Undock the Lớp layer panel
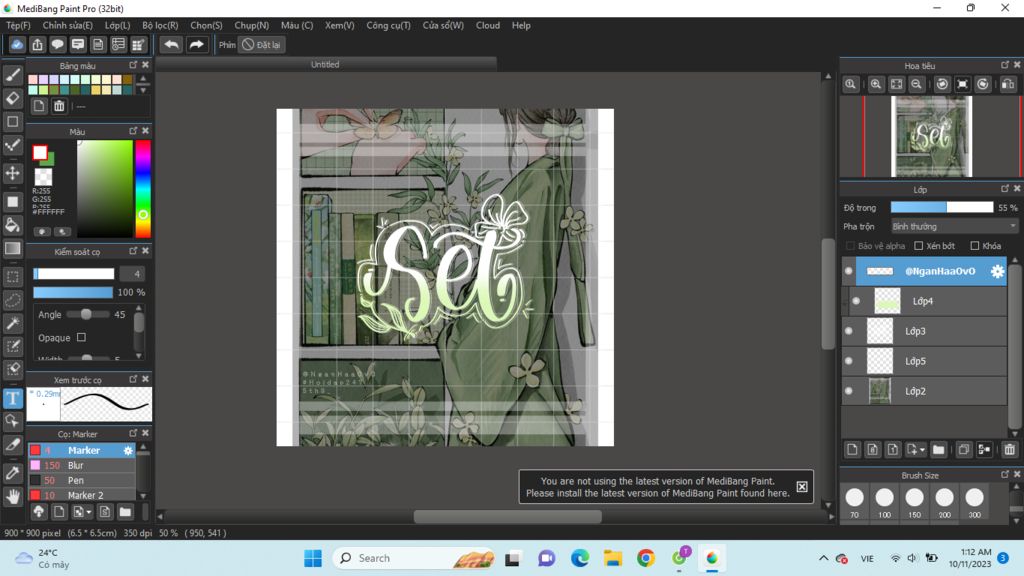Image resolution: width=1024 pixels, height=576 pixels. pyautogui.click(x=1005, y=189)
